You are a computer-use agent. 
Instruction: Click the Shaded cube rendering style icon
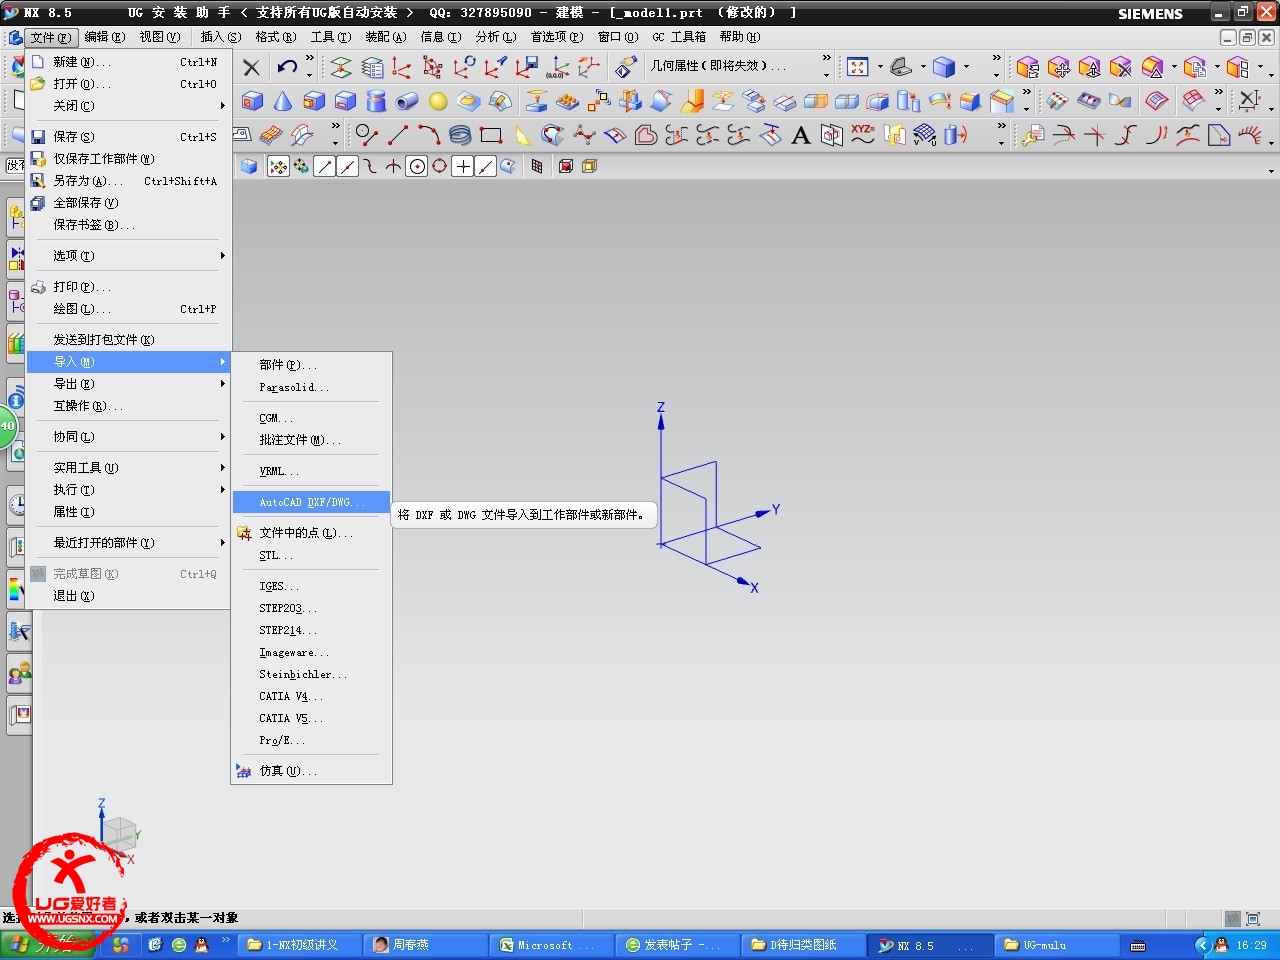pos(943,67)
